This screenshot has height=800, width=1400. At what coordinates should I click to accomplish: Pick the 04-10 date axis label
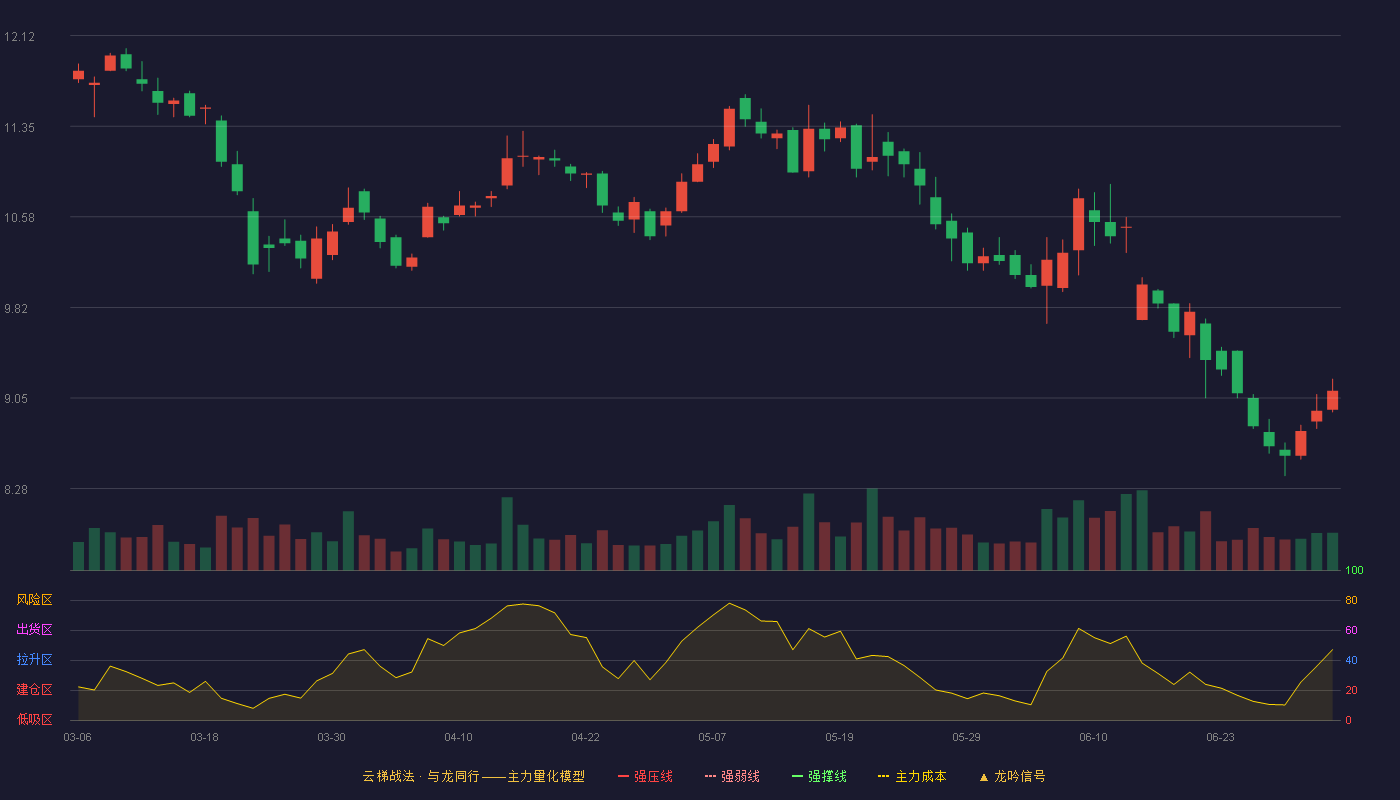[458, 737]
